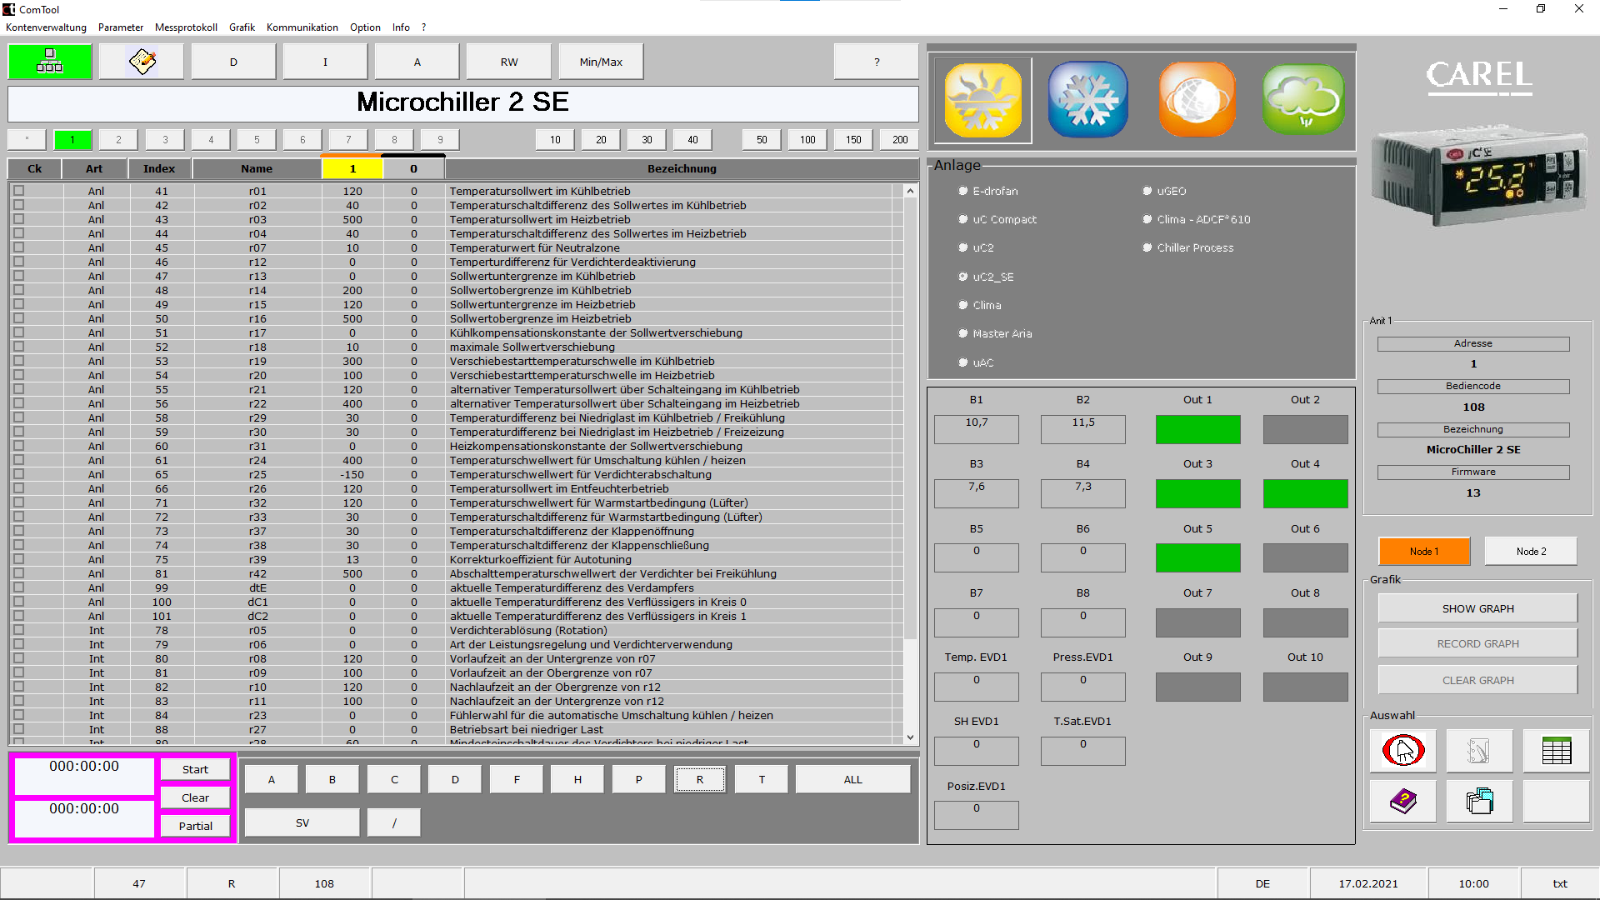
Task: Click the RECORD GRAPH button
Action: click(x=1478, y=644)
